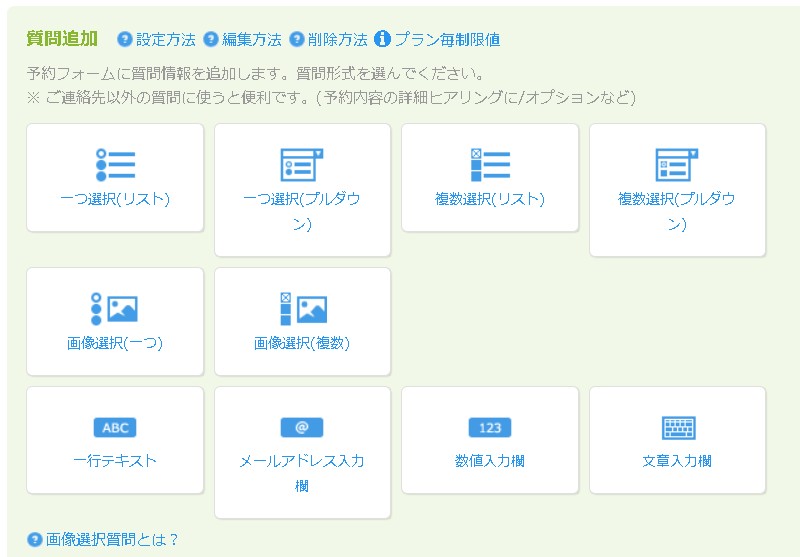Click the multiple image selection icon
The height and width of the screenshot is (557, 800).
[x=302, y=308]
